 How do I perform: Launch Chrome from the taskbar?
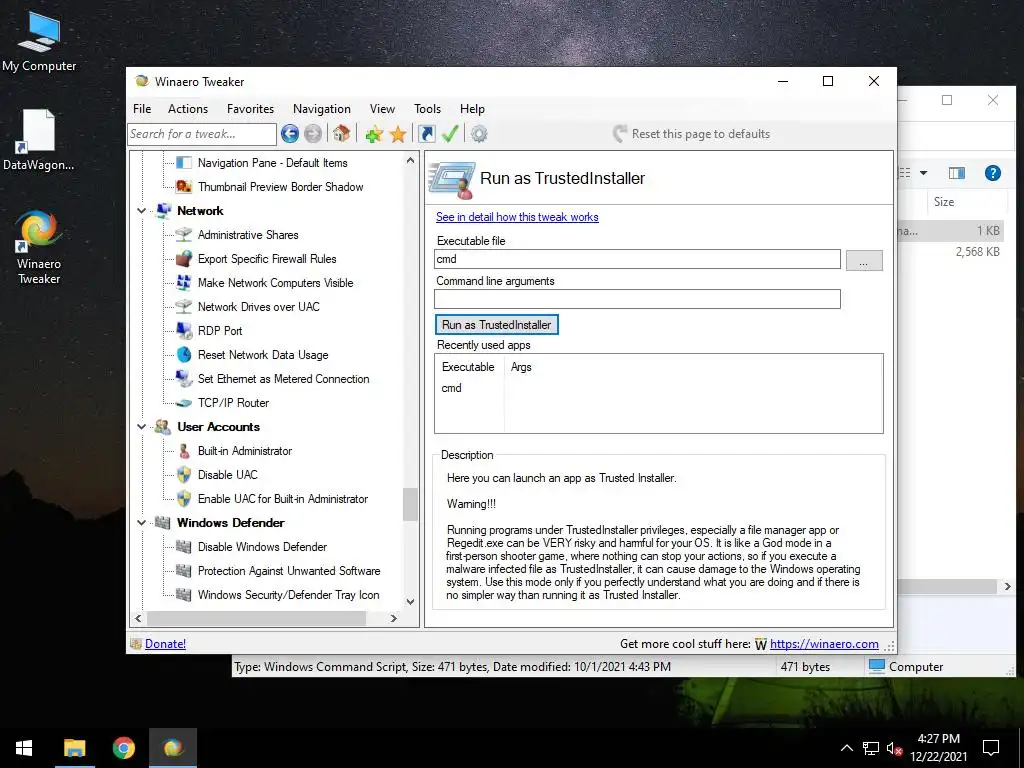(x=123, y=748)
